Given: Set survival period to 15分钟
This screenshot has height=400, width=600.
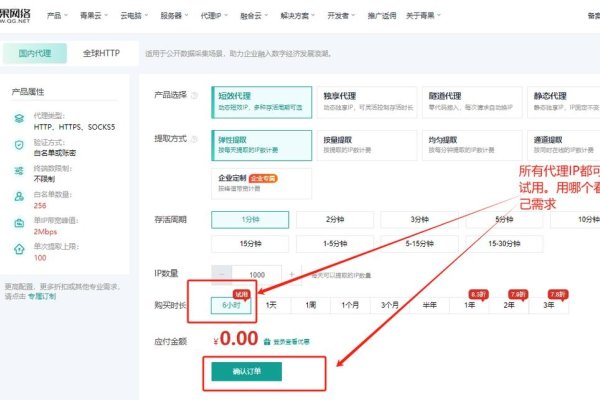Looking at the screenshot, I should 250,244.
